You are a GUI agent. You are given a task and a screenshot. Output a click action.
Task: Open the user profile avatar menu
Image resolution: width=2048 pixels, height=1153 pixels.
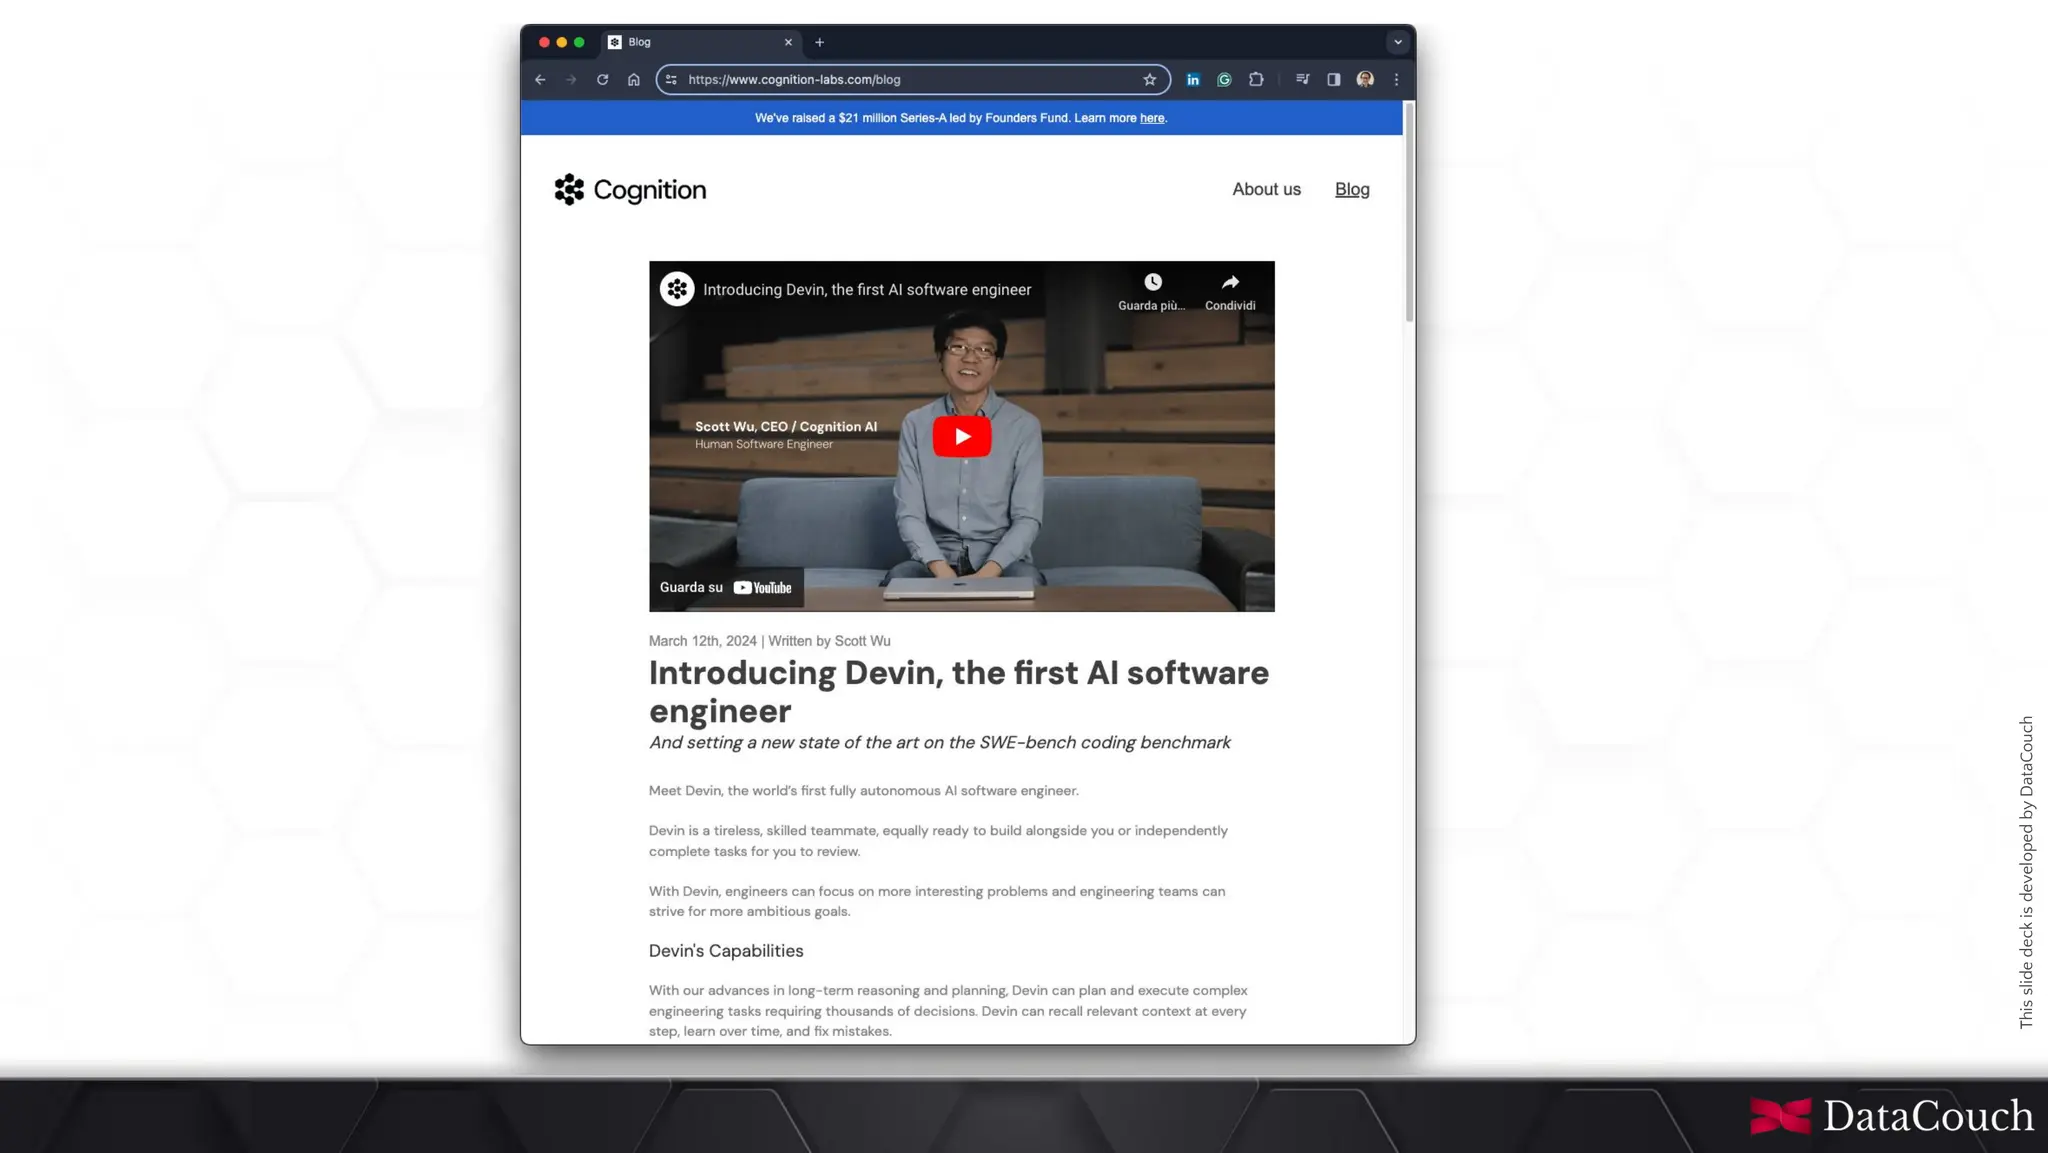[x=1365, y=80]
